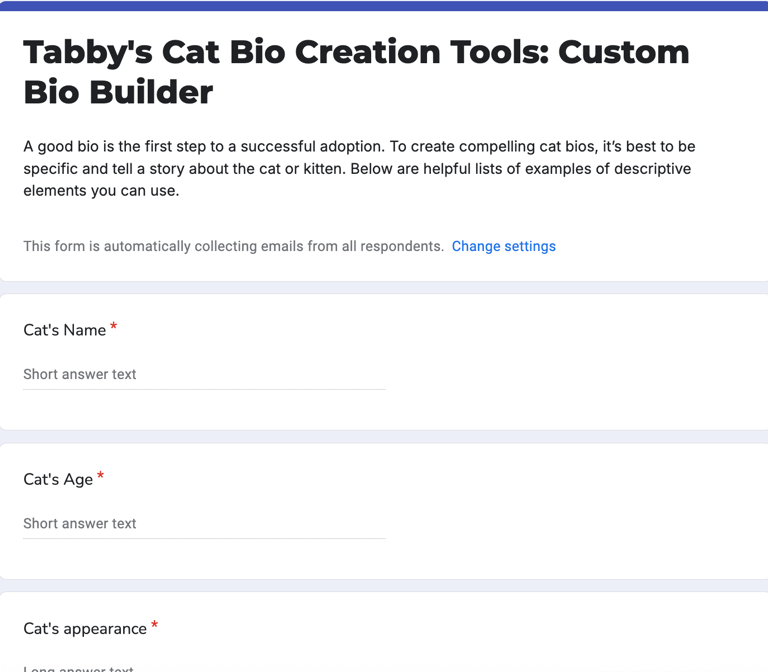Click the required asterisk beside Cat's Age

pos(101,477)
